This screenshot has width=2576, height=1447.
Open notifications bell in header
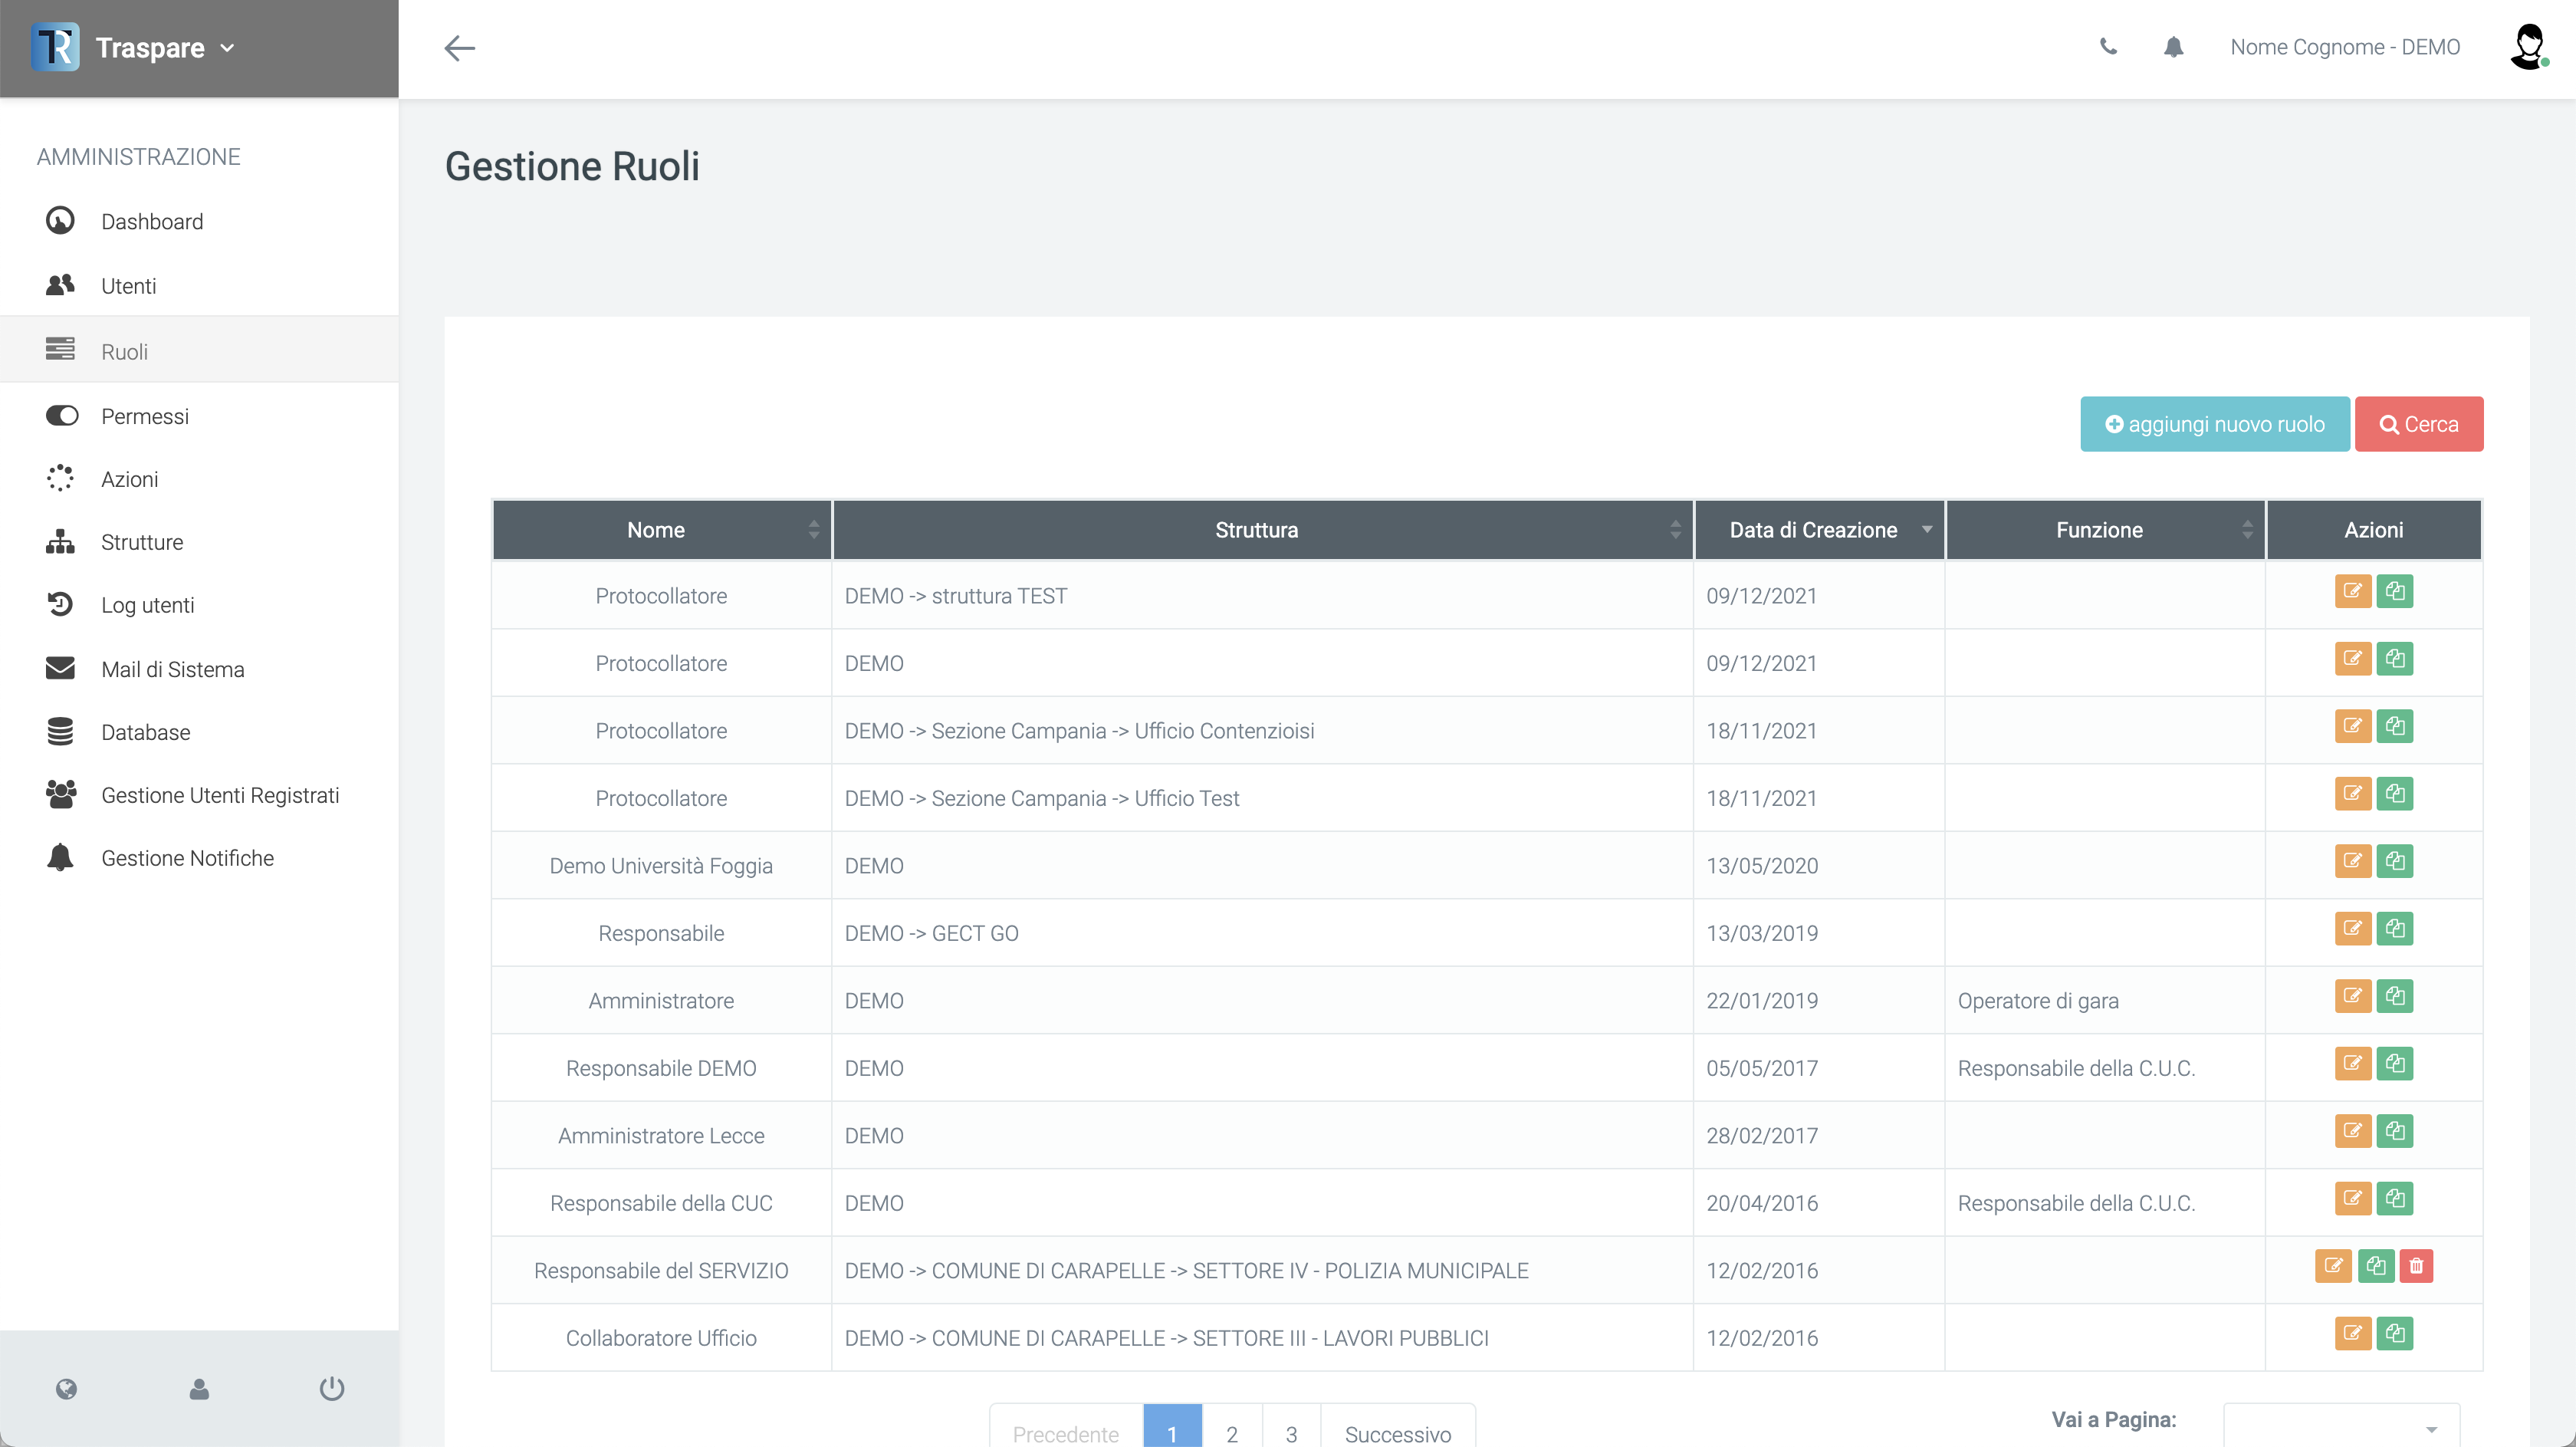tap(2173, 47)
